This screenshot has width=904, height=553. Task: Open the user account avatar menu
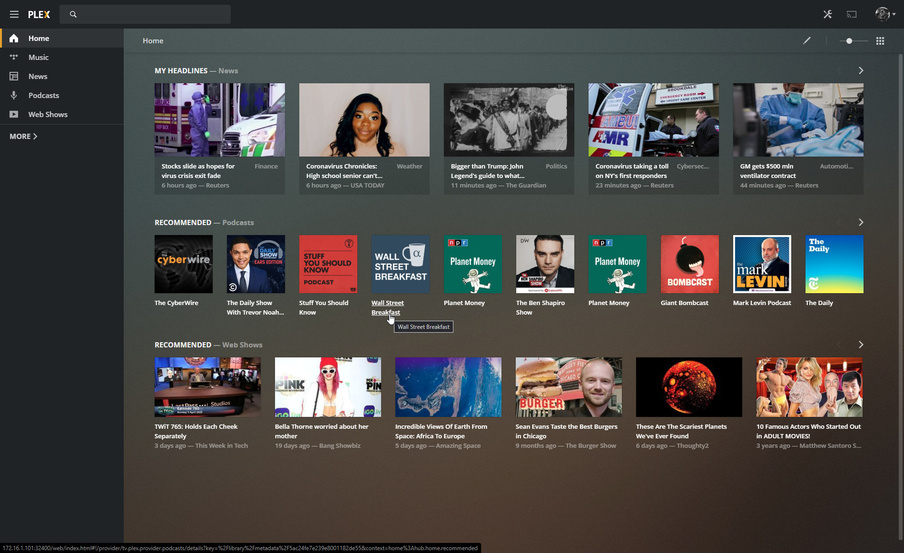click(884, 14)
